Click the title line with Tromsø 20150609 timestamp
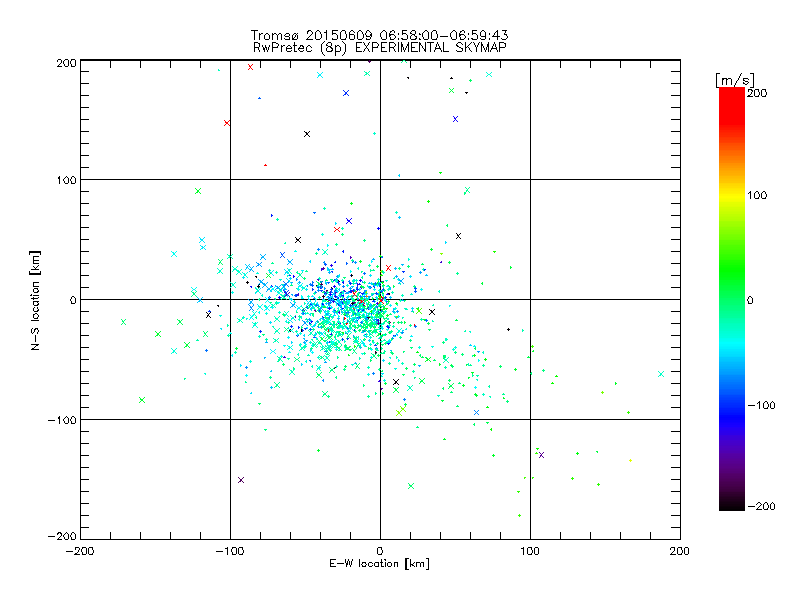Image resolution: width=800 pixels, height=600 pixels. [x=379, y=35]
